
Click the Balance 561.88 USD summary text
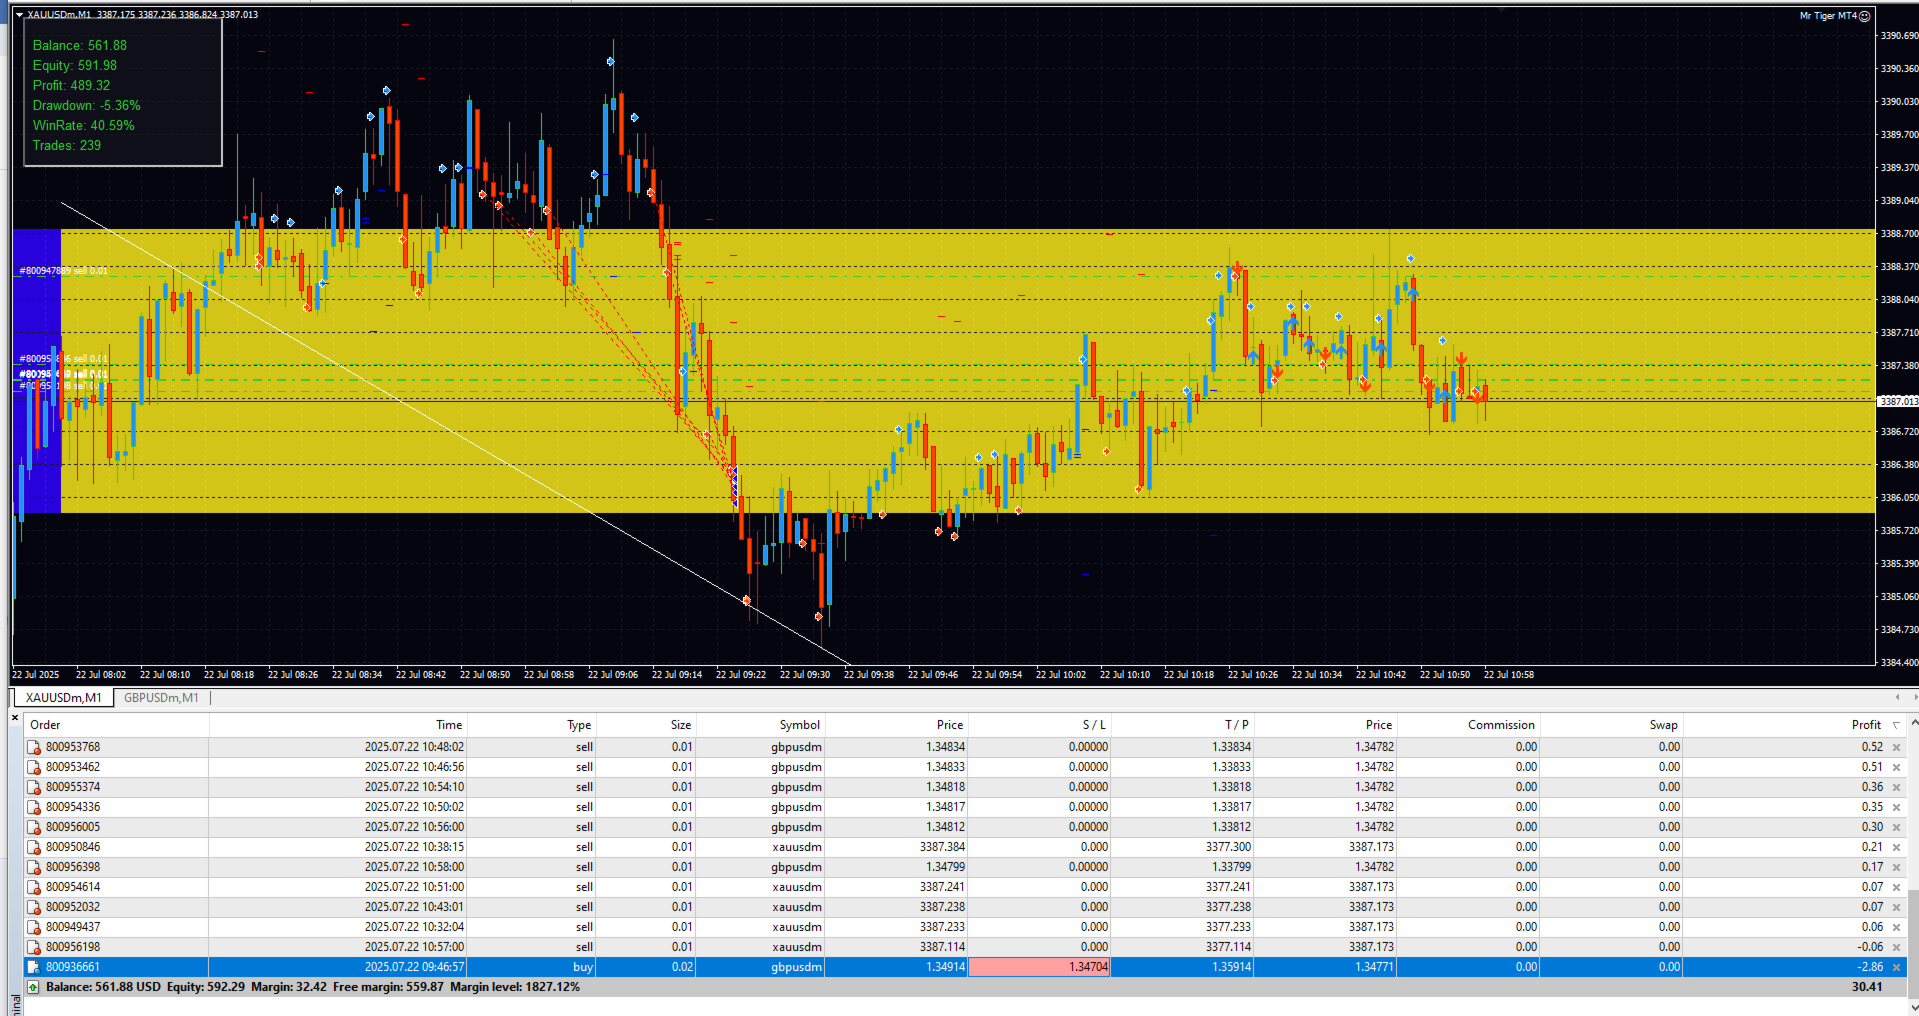(103, 987)
